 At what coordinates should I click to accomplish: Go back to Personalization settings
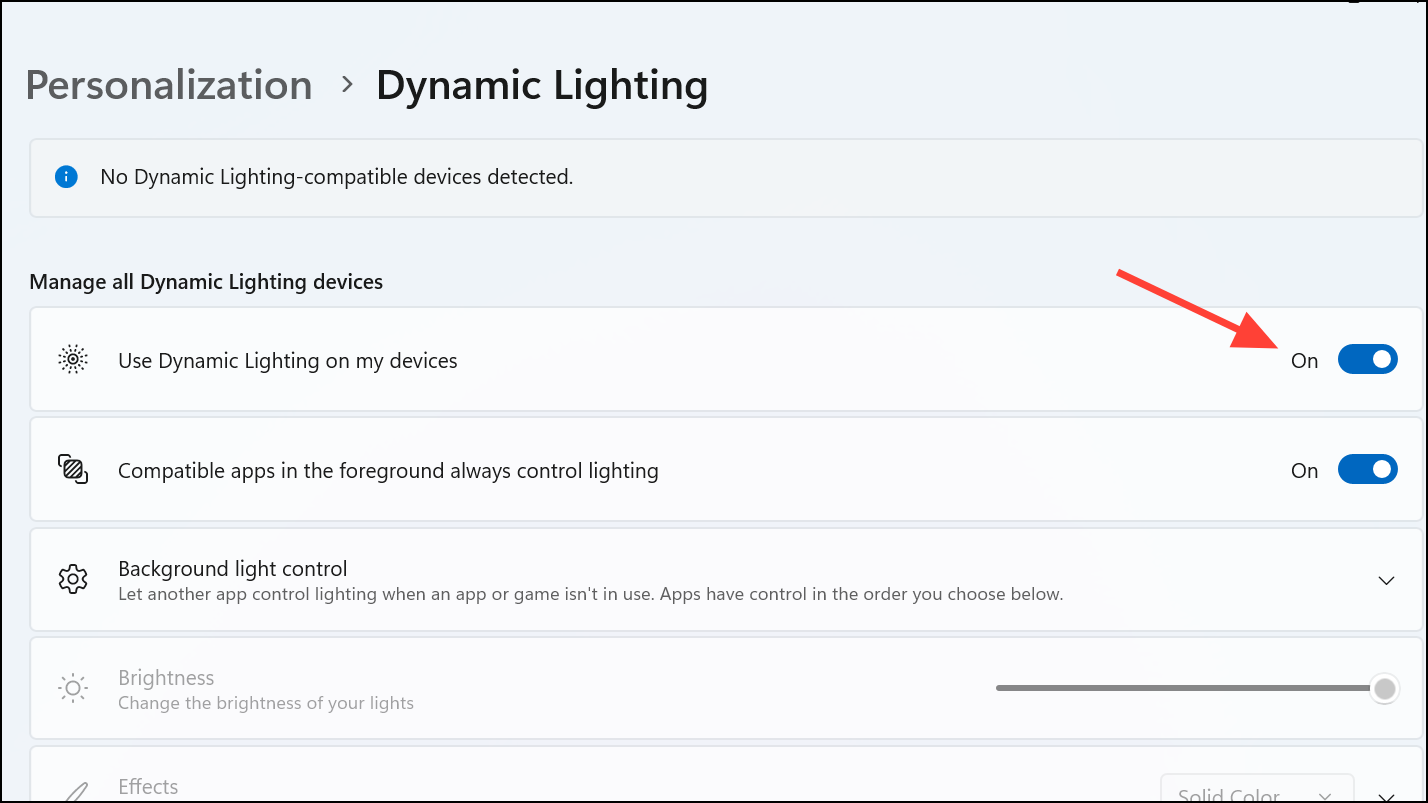[x=168, y=85]
